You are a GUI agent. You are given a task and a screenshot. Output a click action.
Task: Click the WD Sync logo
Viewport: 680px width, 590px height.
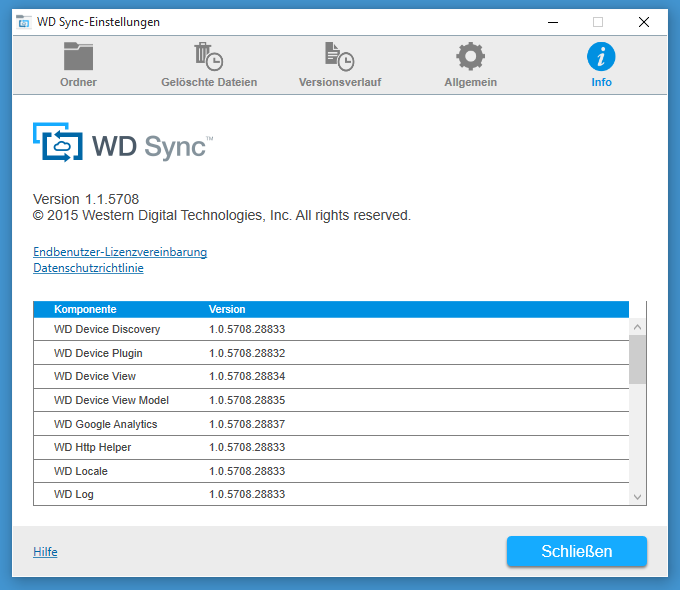[x=123, y=143]
